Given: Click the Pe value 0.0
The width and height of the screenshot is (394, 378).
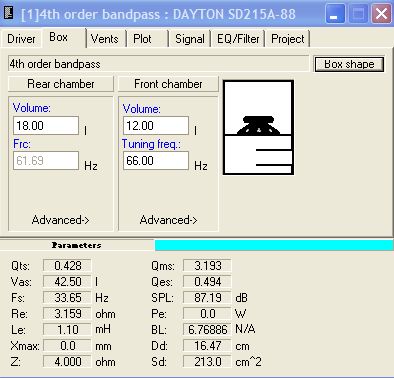Looking at the screenshot, I should click(207, 314).
